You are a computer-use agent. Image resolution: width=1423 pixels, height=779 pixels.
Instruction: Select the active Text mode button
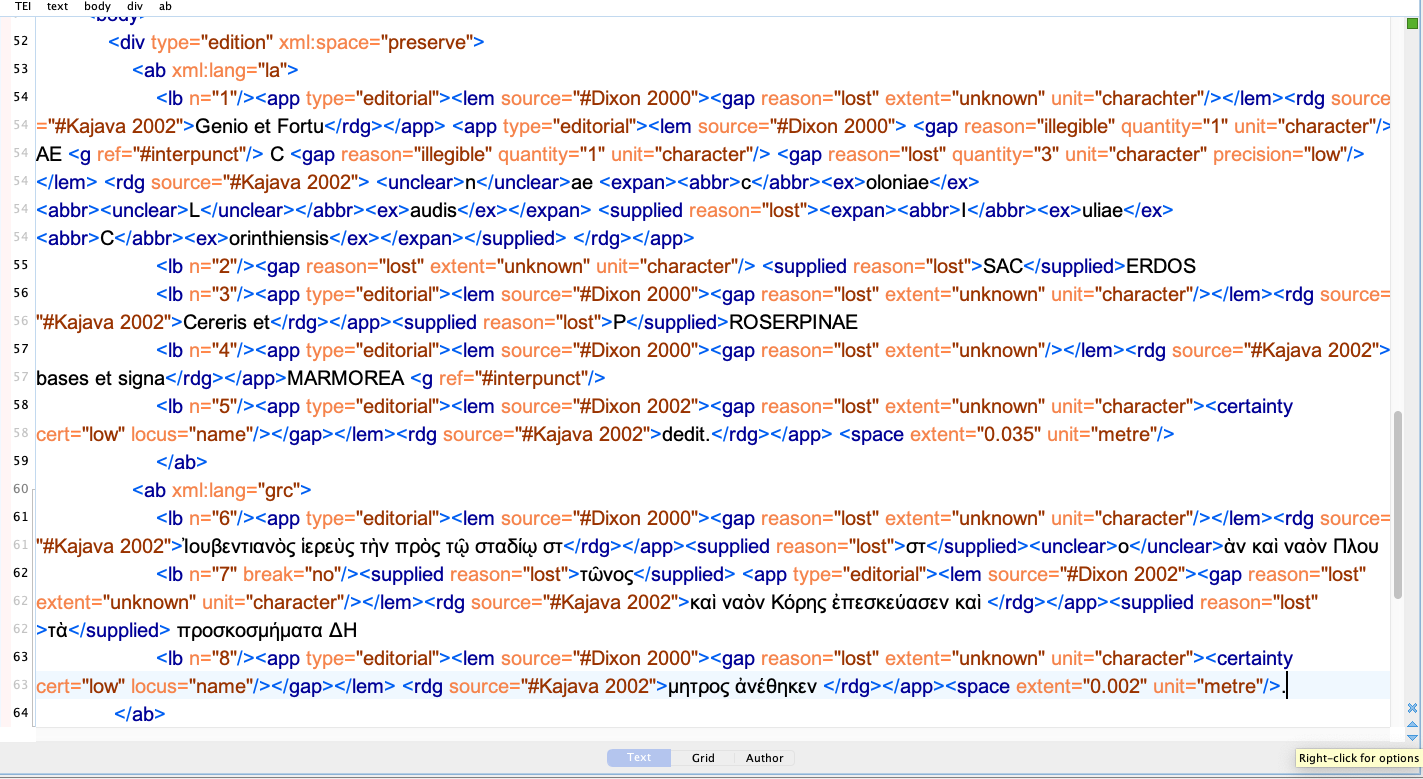pos(638,758)
